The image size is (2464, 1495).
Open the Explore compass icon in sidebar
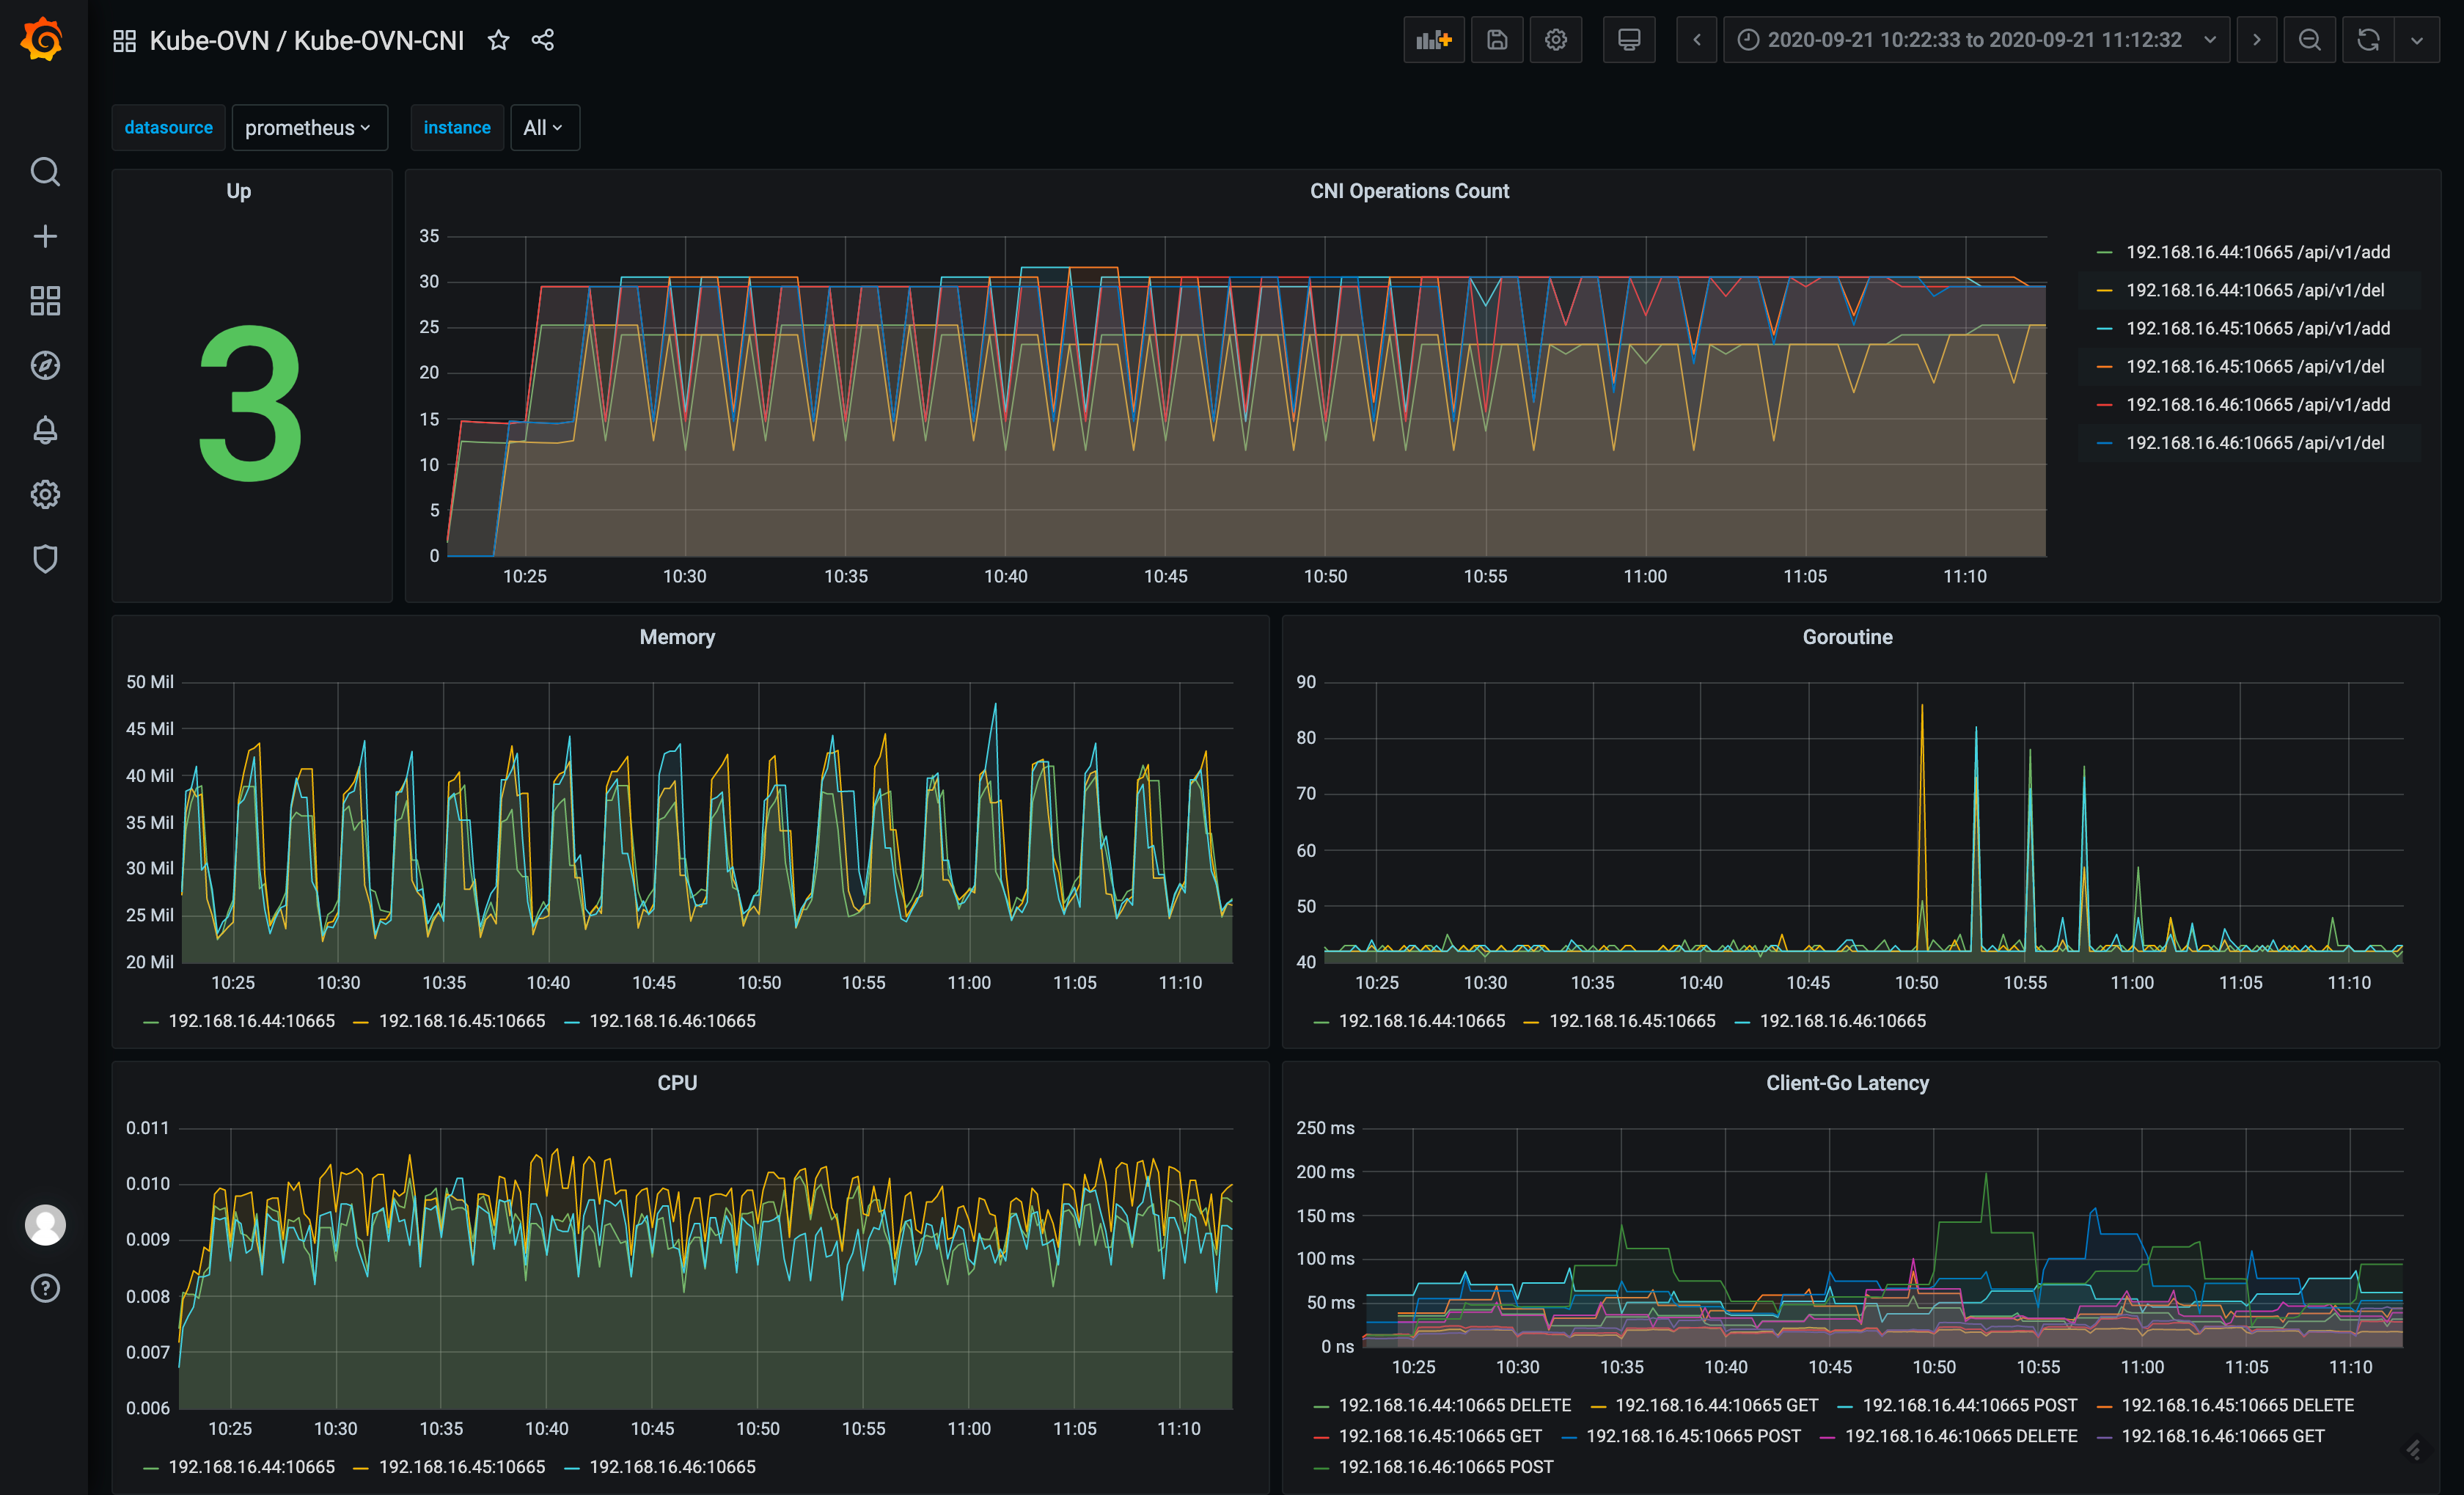(45, 365)
